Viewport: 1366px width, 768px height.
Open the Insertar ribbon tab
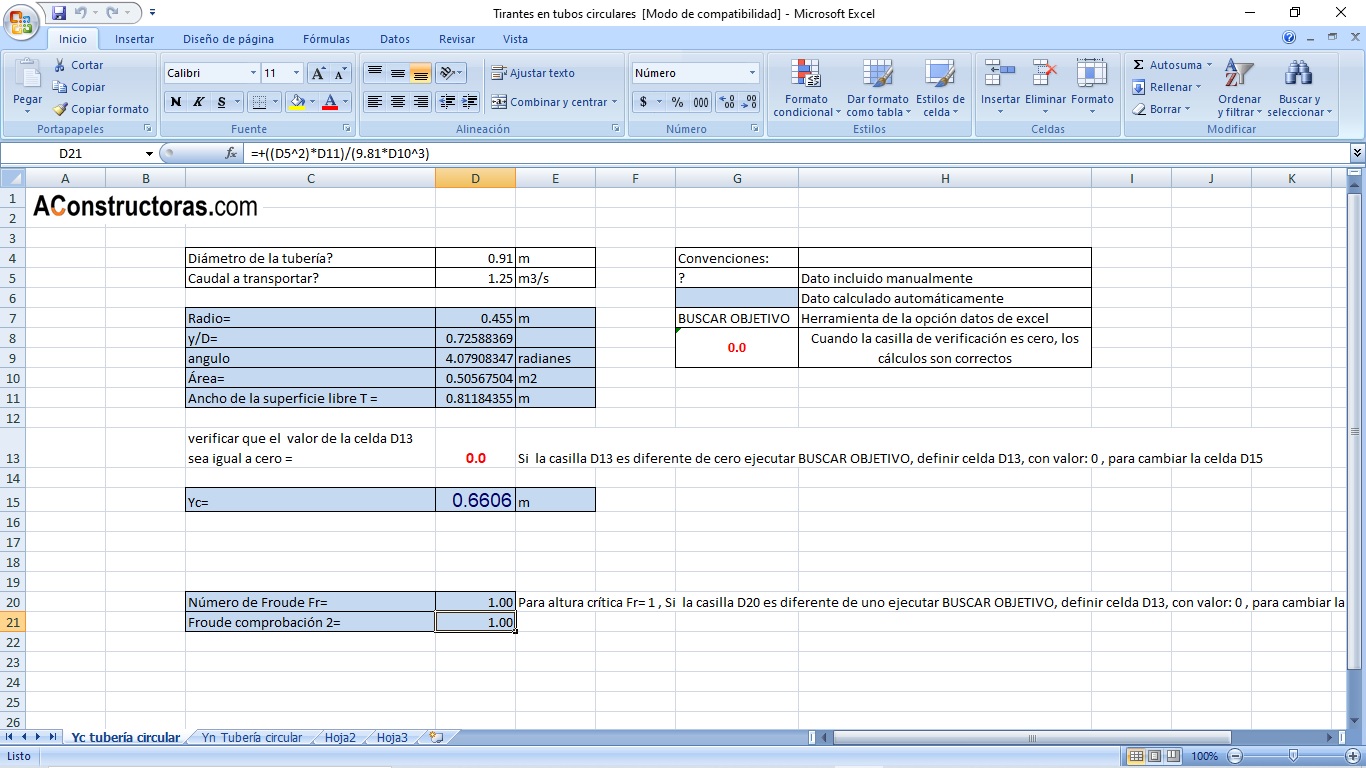pos(134,39)
